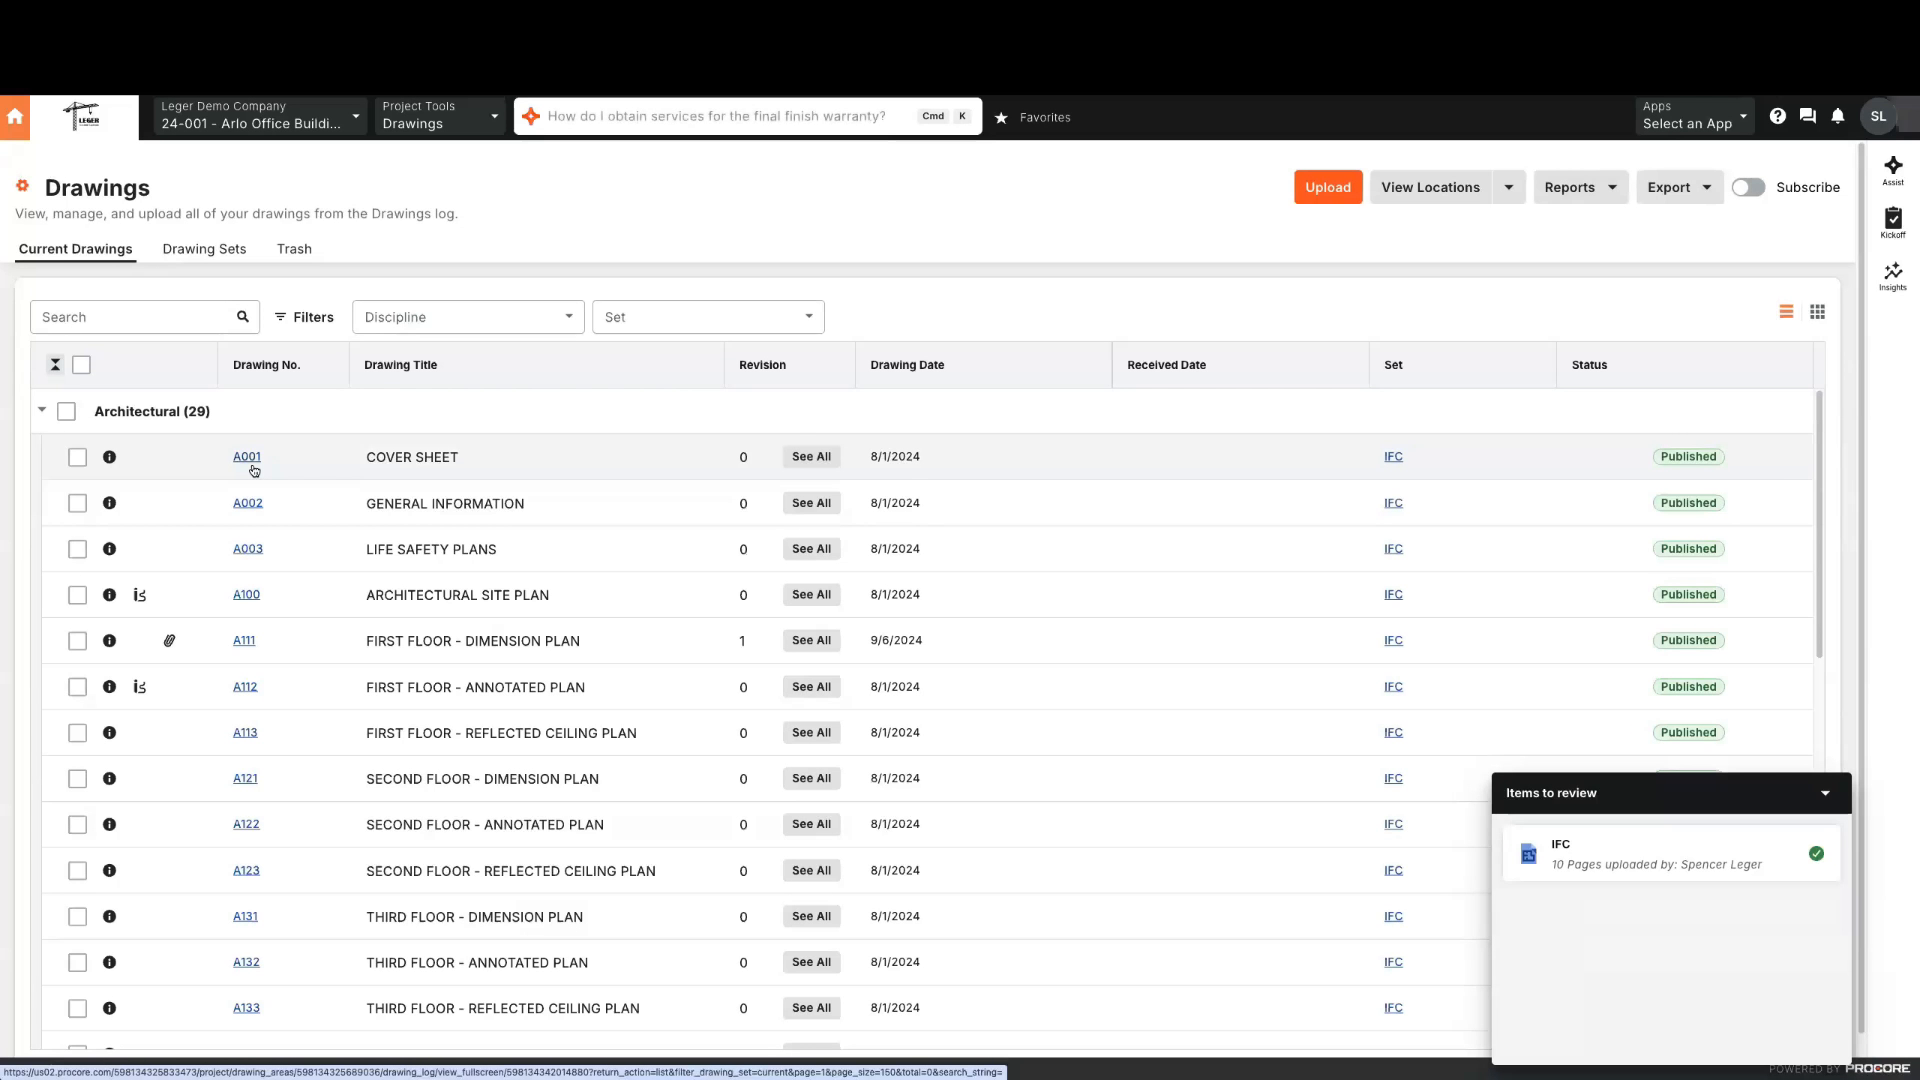This screenshot has width=1920, height=1080.
Task: Click the sketches icon on the A100 row
Action: coord(139,594)
